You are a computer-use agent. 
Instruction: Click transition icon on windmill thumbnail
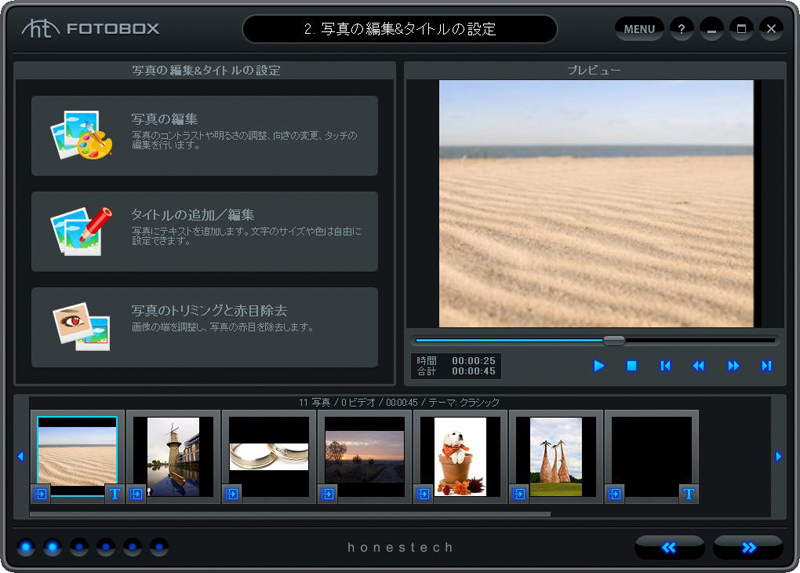point(136,494)
